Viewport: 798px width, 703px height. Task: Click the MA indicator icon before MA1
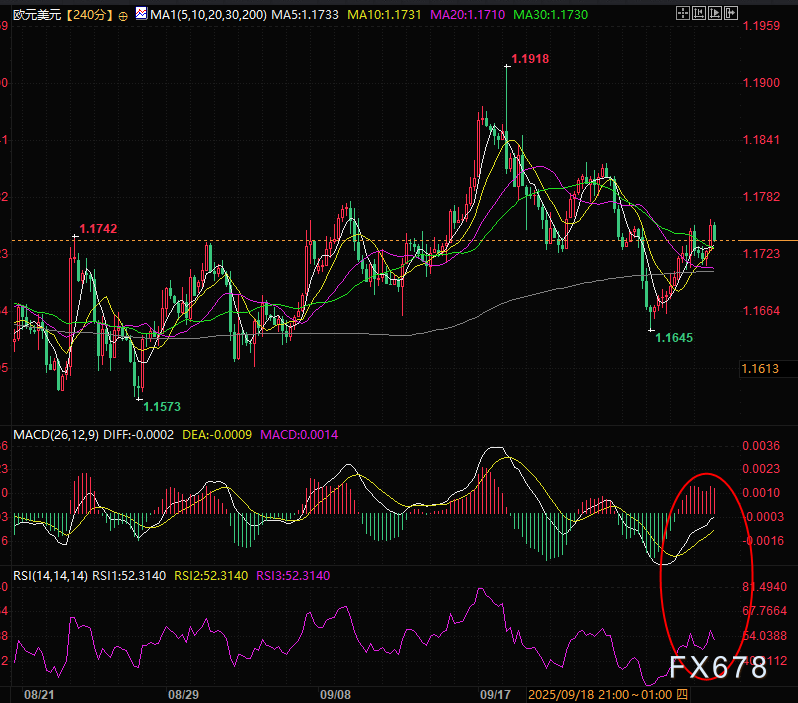click(x=140, y=15)
